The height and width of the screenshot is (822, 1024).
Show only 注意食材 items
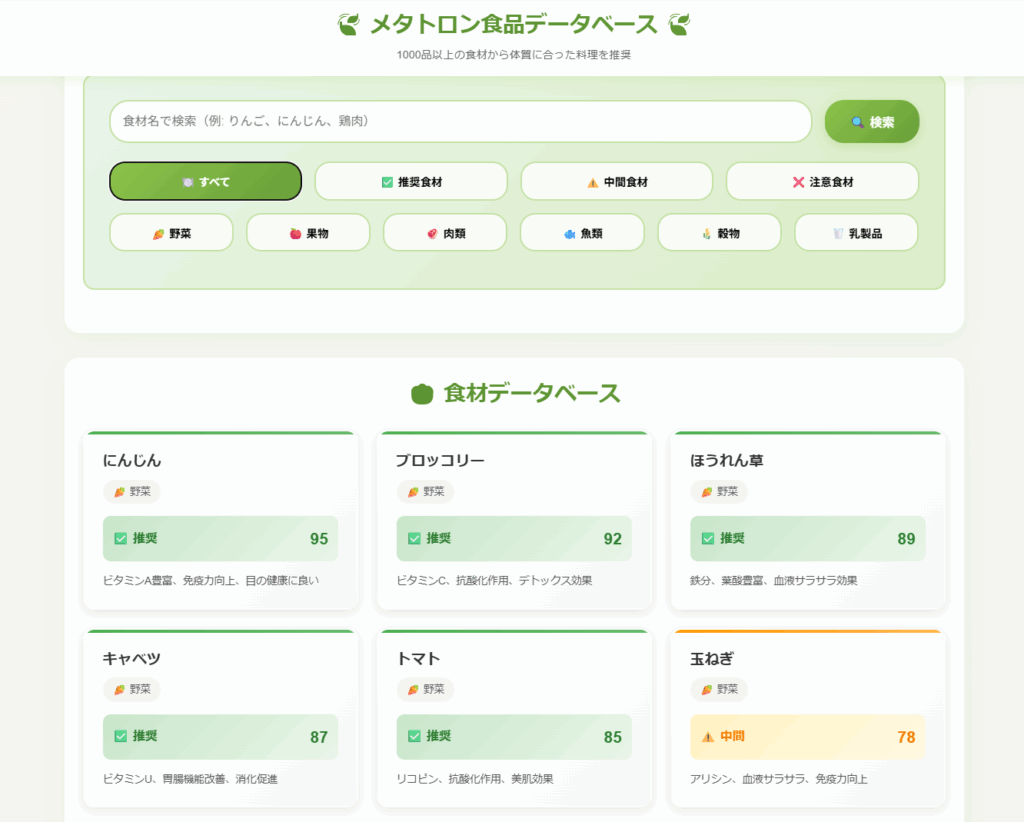click(822, 182)
